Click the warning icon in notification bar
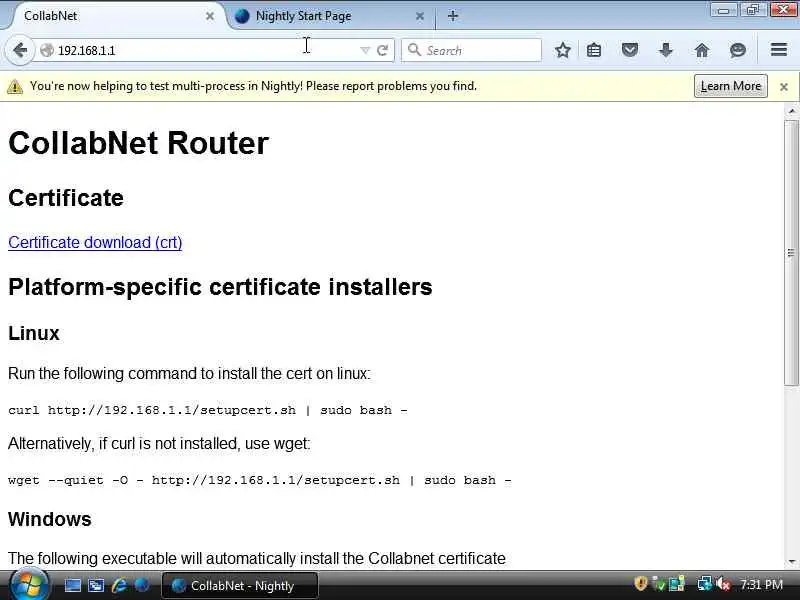Image resolution: width=800 pixels, height=600 pixels. click(15, 87)
